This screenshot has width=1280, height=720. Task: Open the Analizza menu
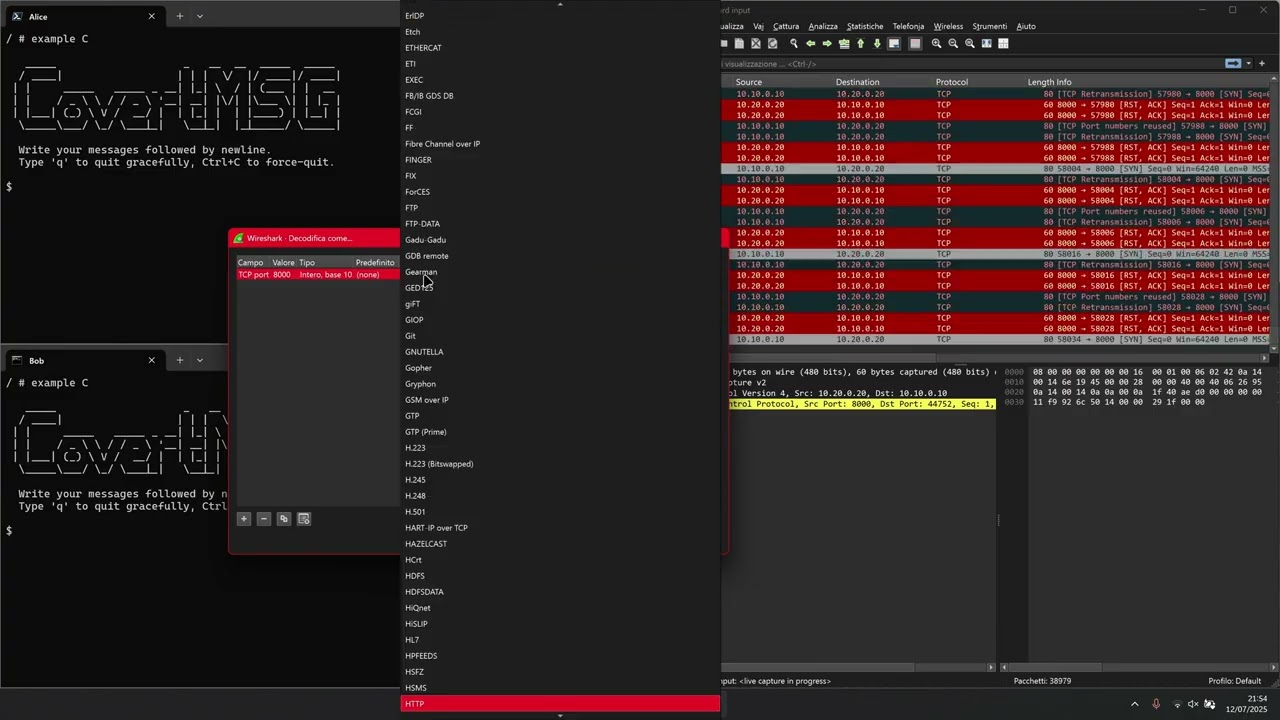(x=823, y=26)
